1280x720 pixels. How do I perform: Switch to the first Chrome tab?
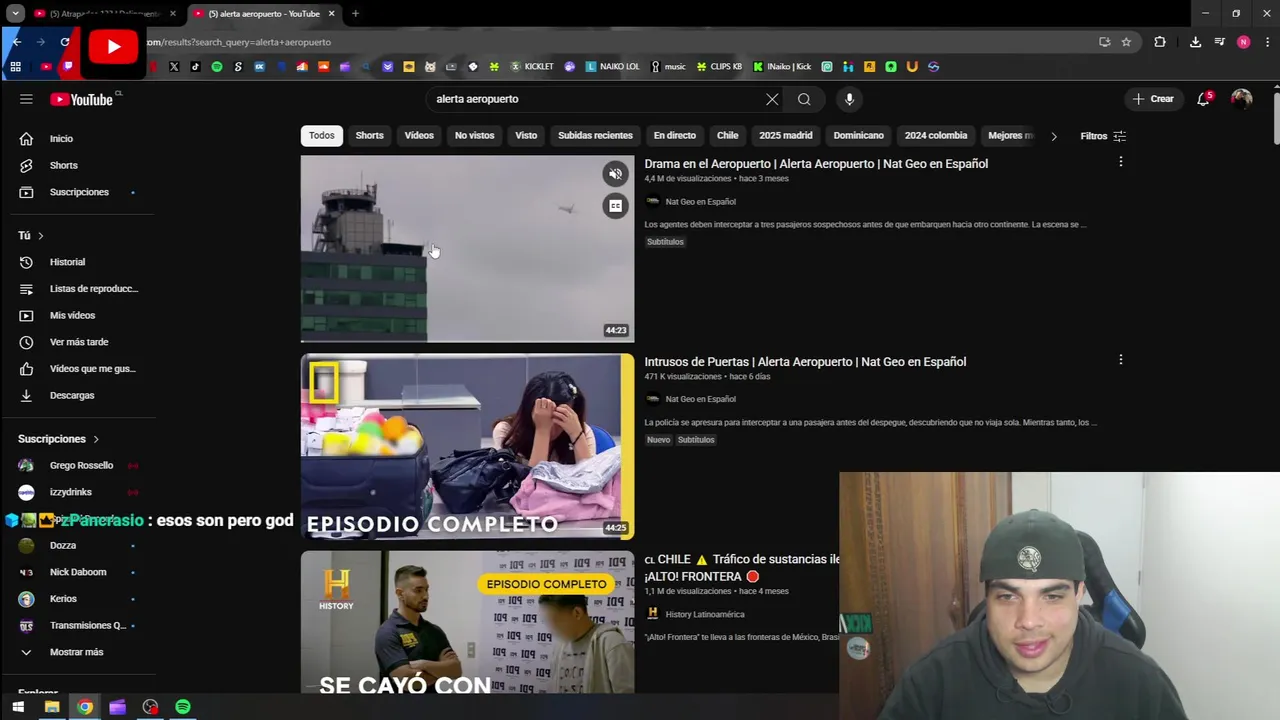105,14
